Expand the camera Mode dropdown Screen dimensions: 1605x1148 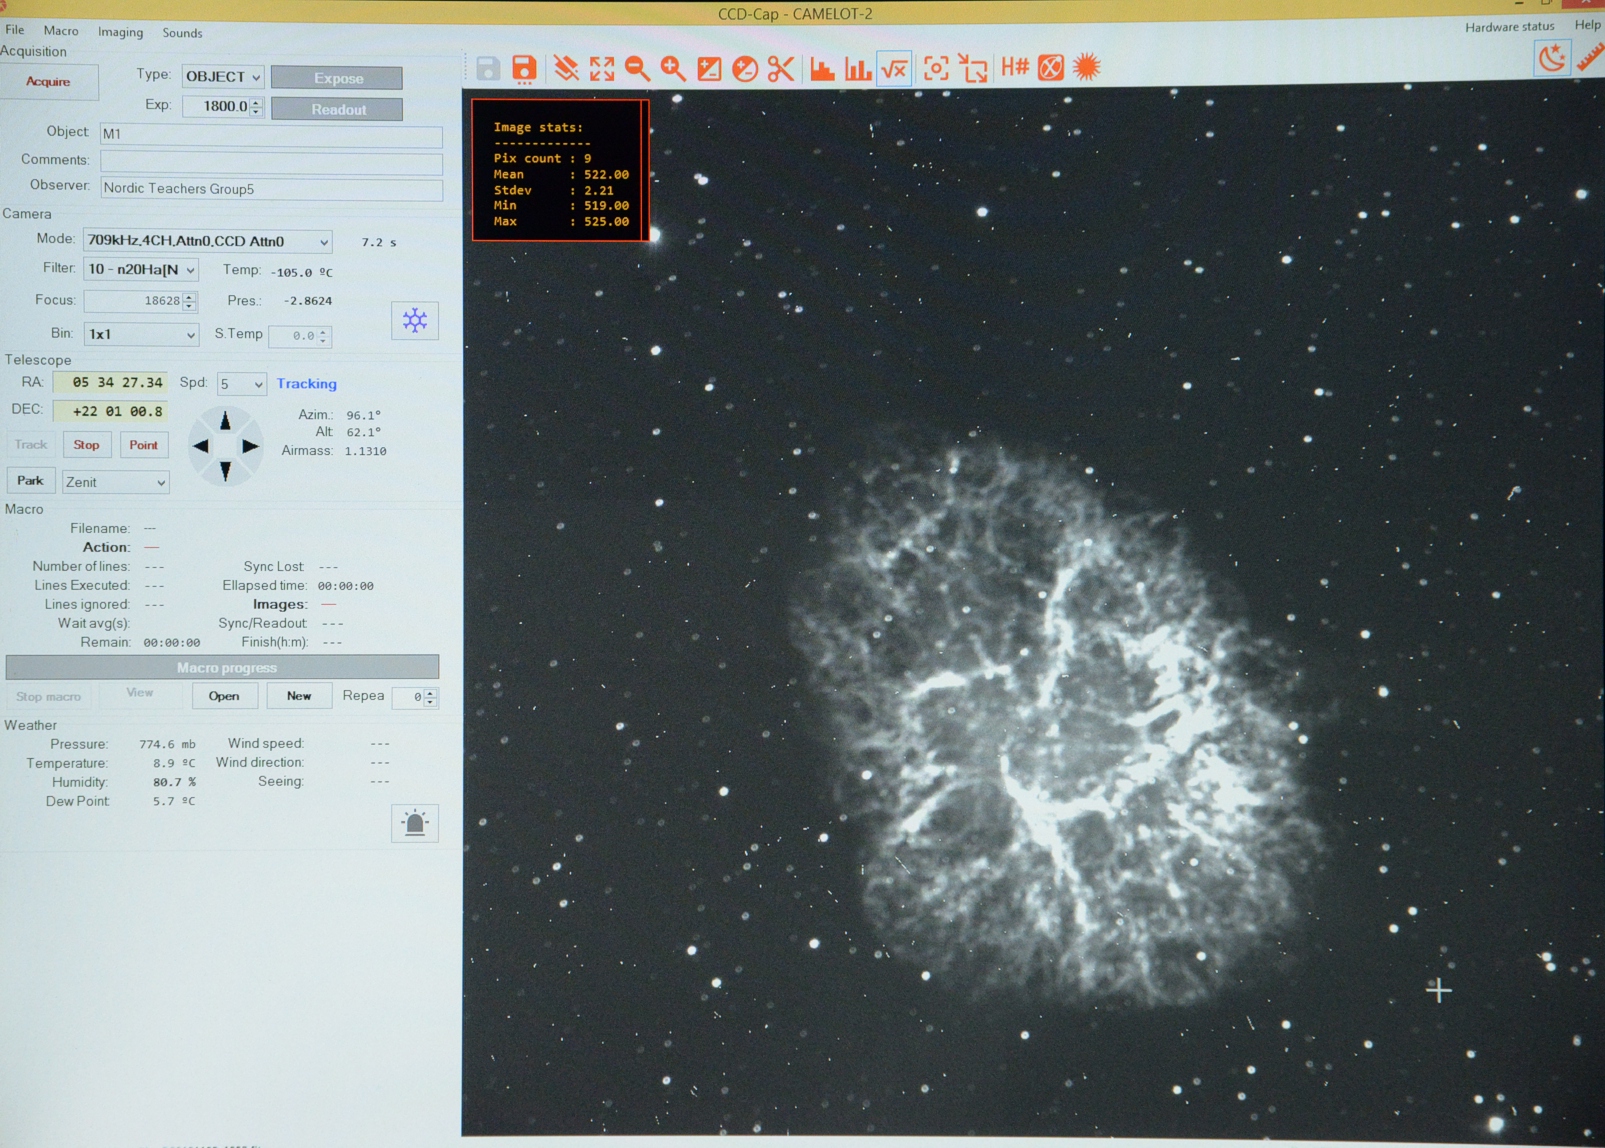[x=208, y=241]
